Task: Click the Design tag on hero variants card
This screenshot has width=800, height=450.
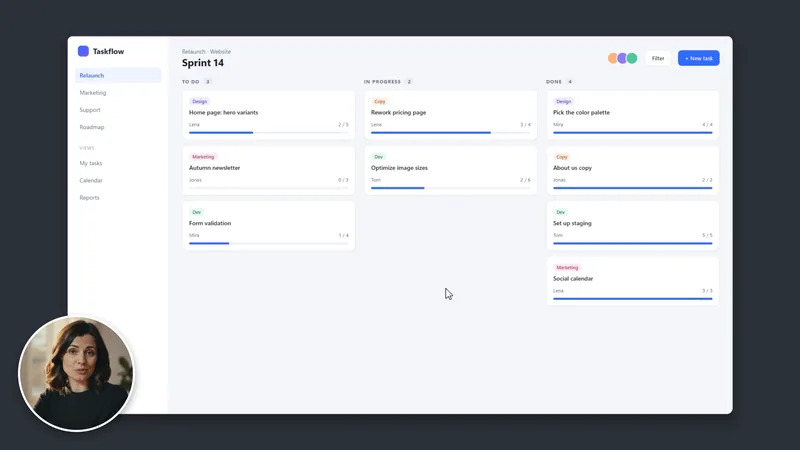Action: [199, 102]
